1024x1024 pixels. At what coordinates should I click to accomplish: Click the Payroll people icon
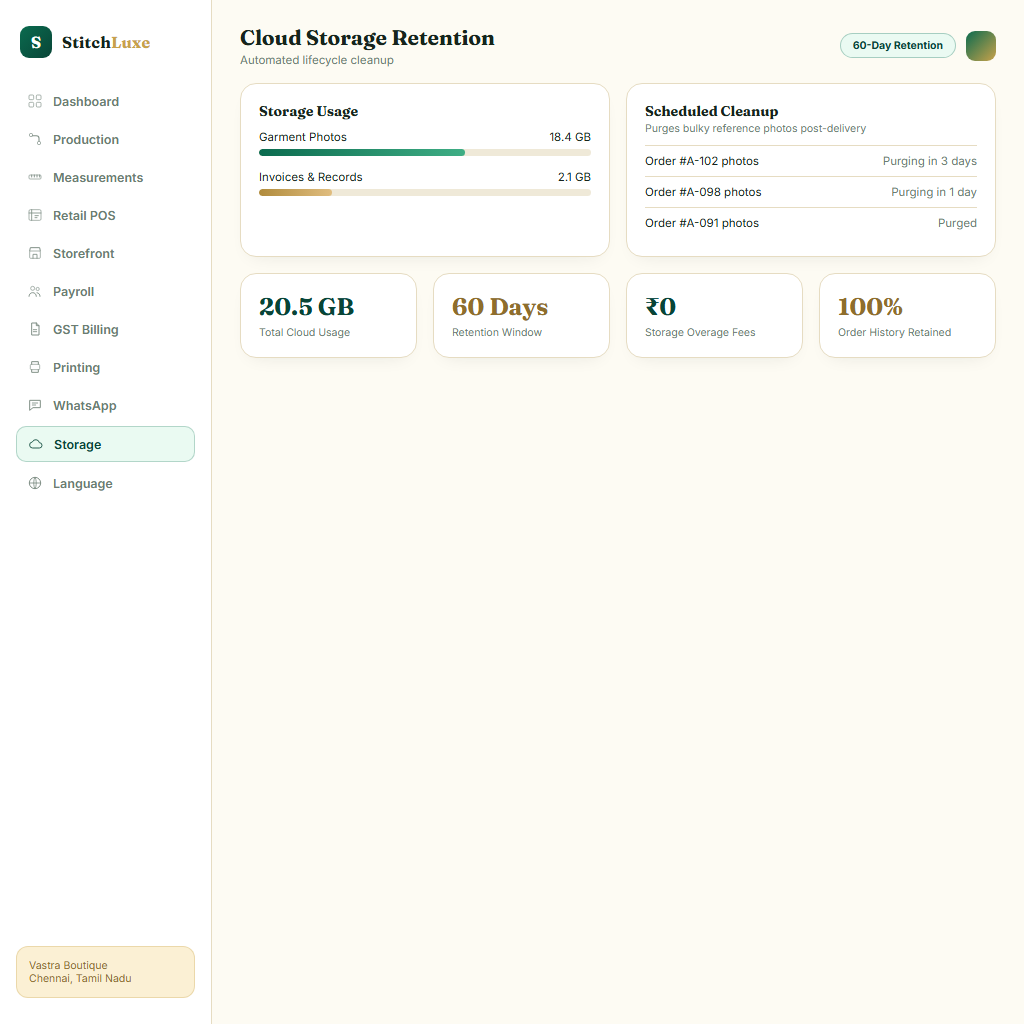click(35, 291)
